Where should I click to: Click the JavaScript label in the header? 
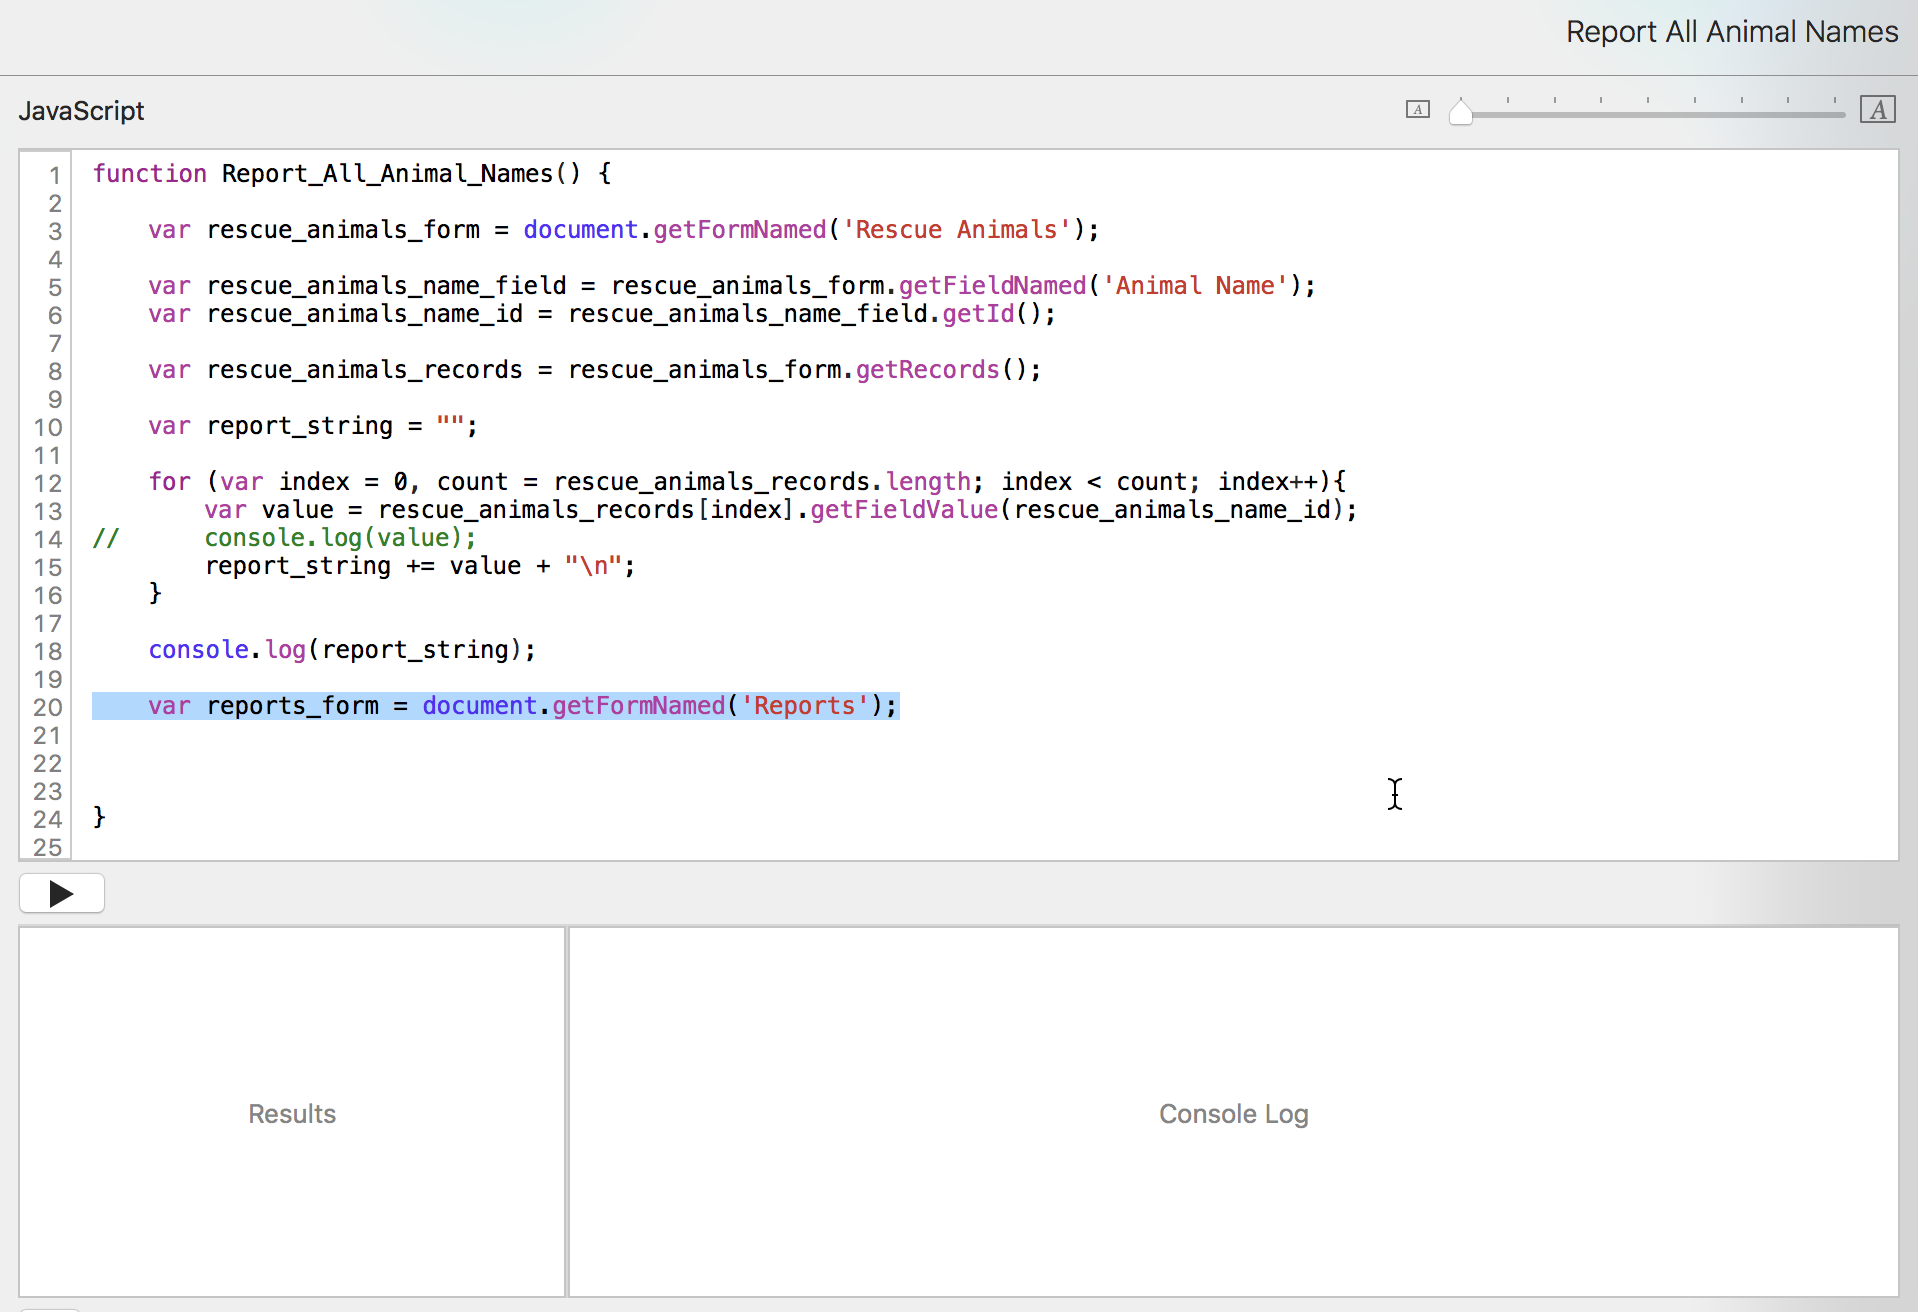pyautogui.click(x=81, y=110)
